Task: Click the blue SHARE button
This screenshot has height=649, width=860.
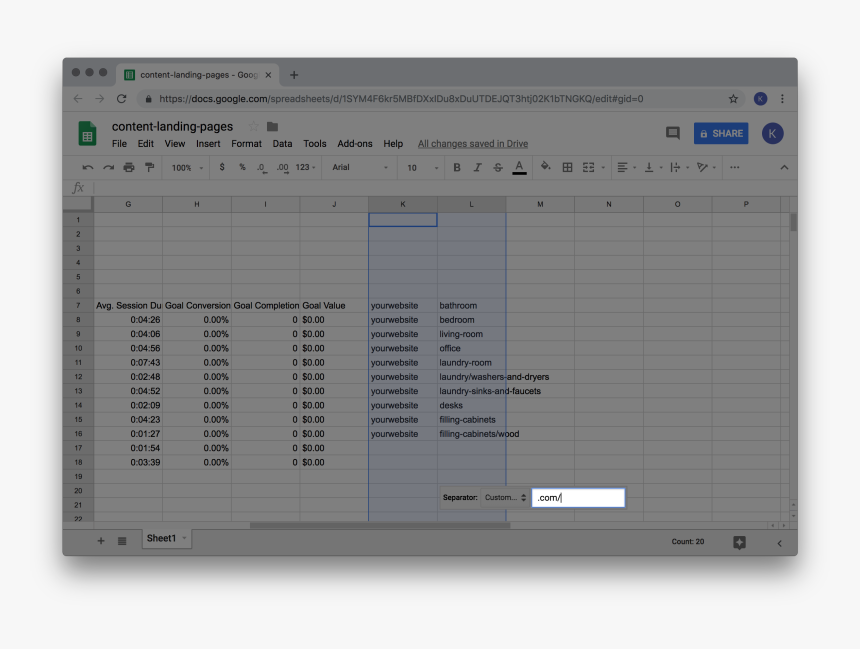Action: [x=721, y=133]
